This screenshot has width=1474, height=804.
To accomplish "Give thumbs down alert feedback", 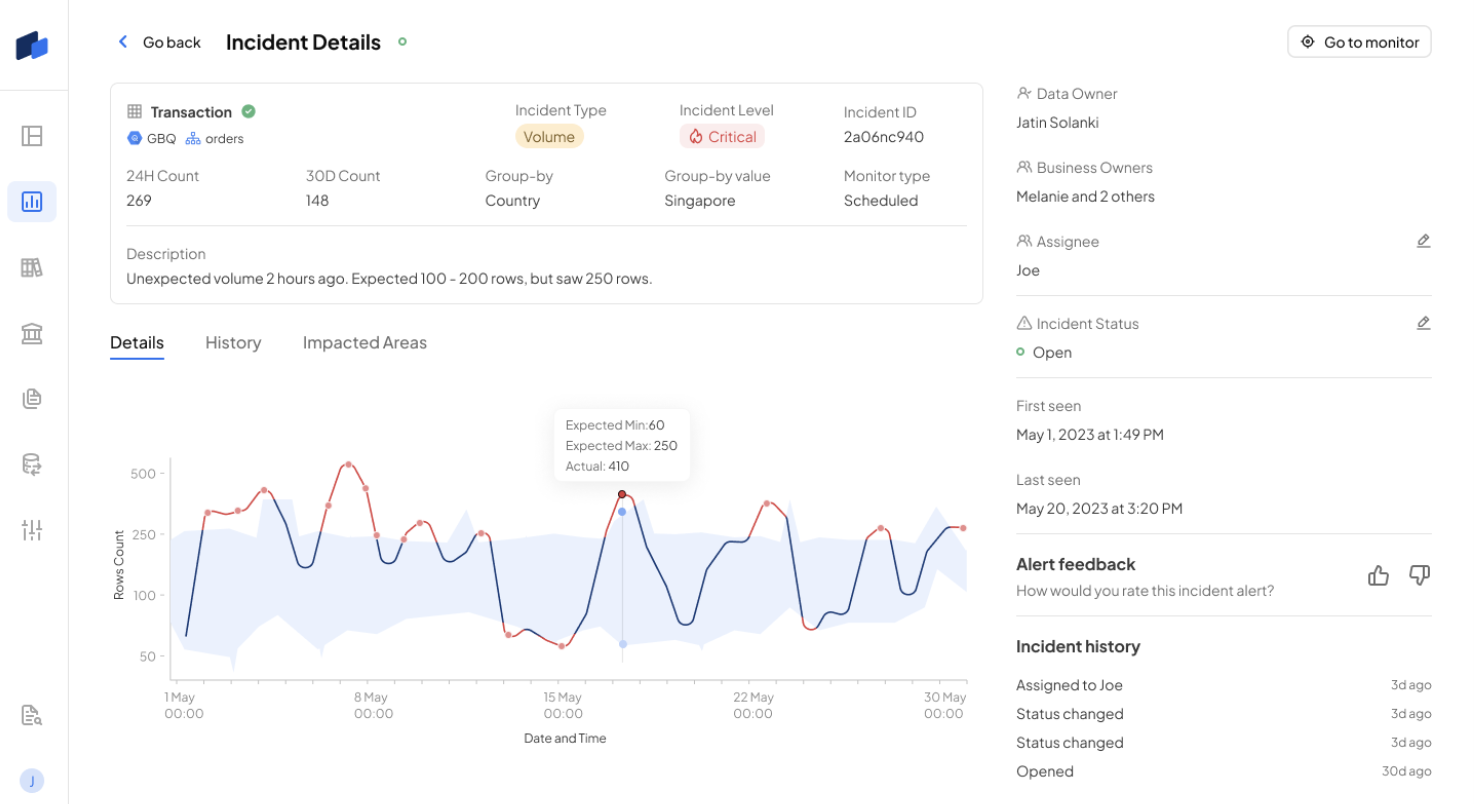I will (x=1419, y=575).
